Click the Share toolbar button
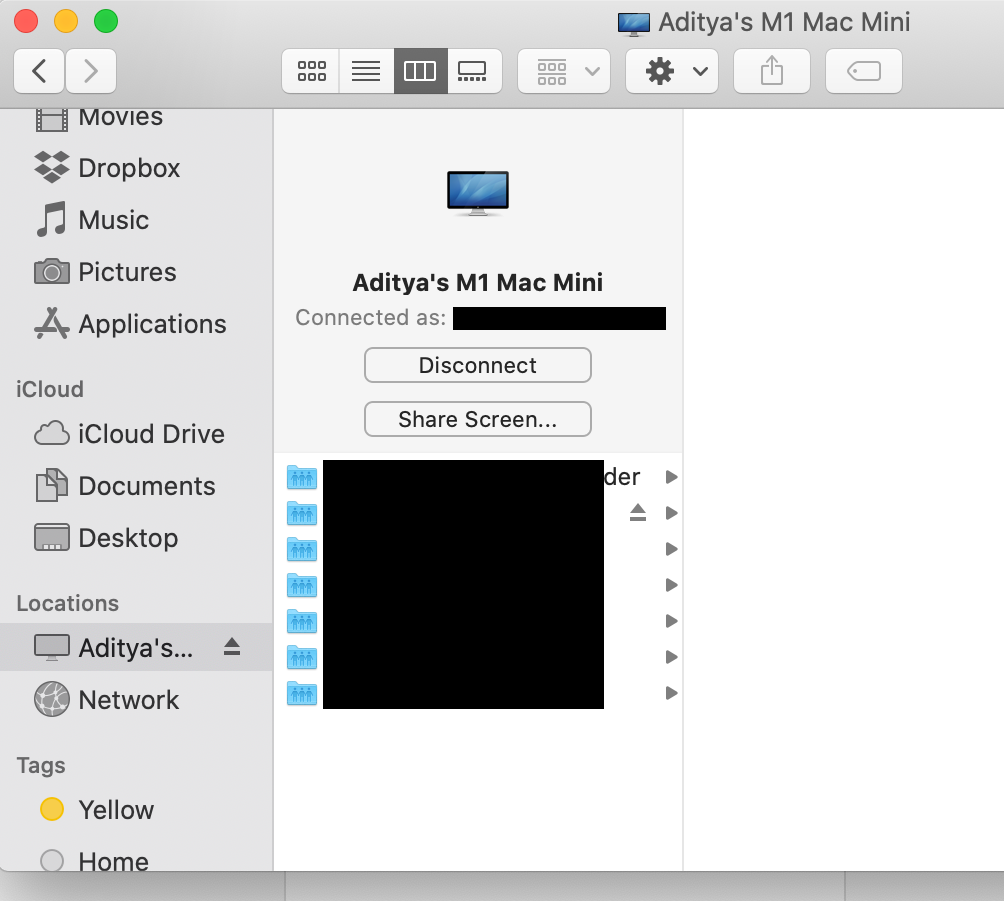 [x=772, y=71]
